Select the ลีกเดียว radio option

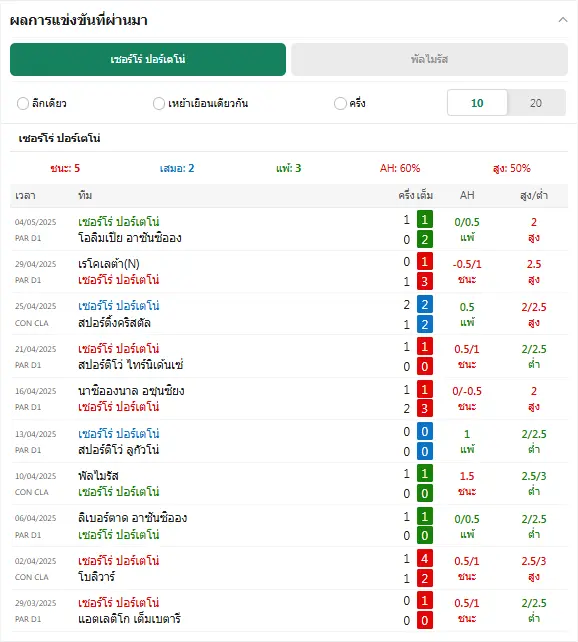coord(23,103)
